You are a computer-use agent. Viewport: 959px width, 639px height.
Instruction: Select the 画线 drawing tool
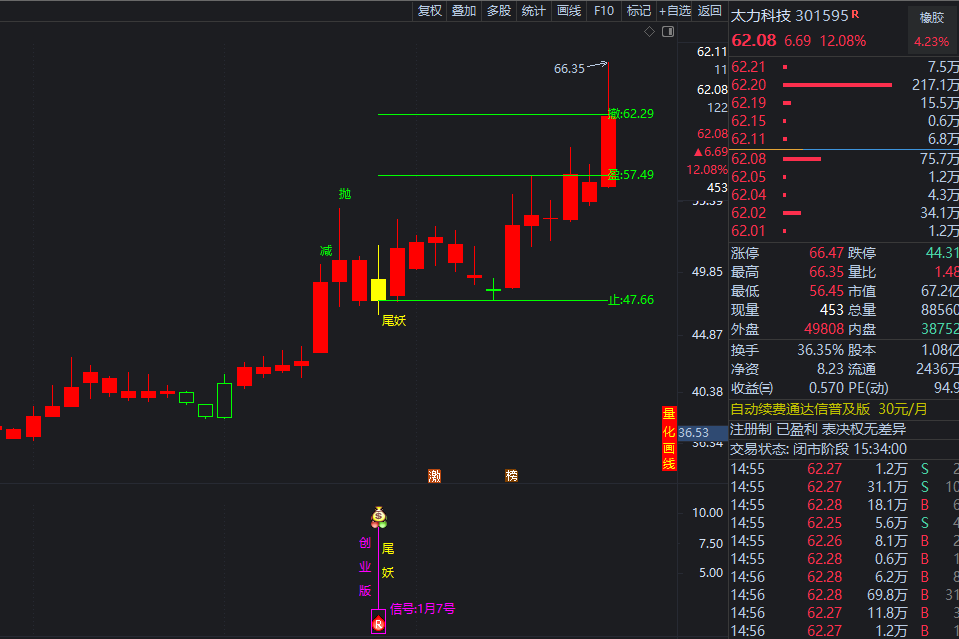568,11
